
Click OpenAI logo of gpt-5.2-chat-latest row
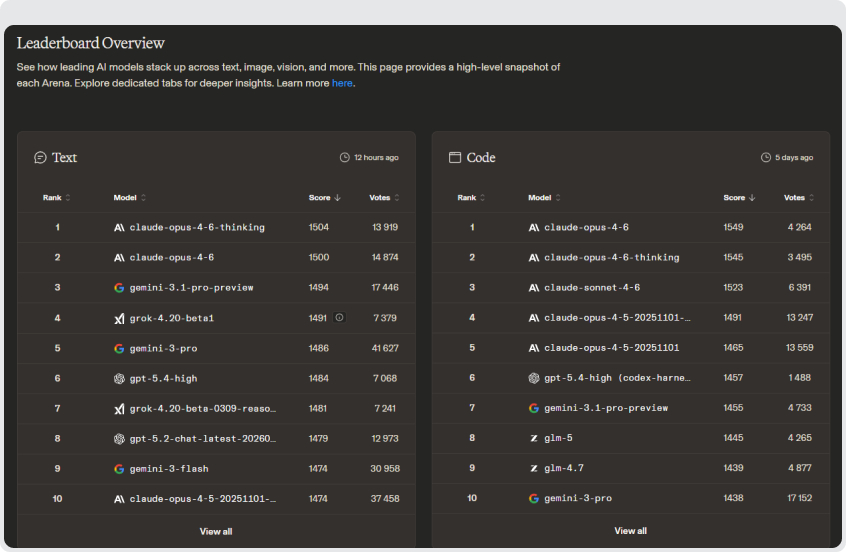(119, 439)
